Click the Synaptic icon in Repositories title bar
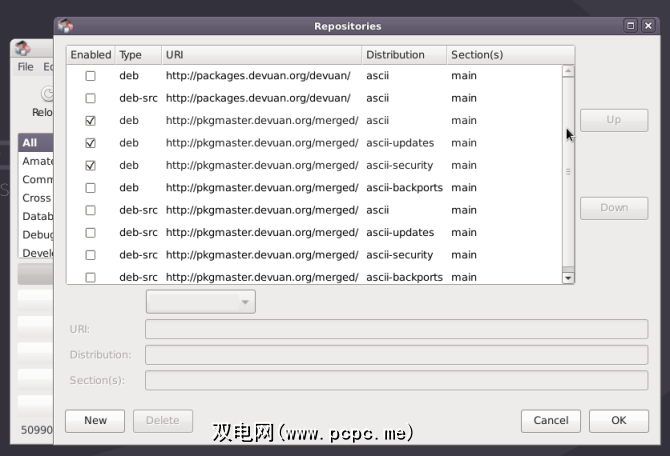The image size is (670, 456). pyautogui.click(x=65, y=26)
